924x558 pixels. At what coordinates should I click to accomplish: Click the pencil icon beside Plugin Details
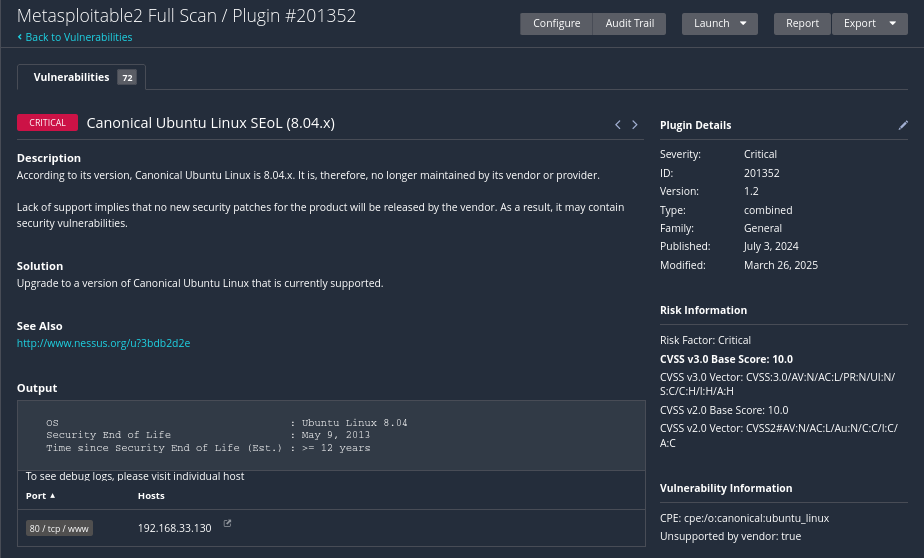[903, 125]
